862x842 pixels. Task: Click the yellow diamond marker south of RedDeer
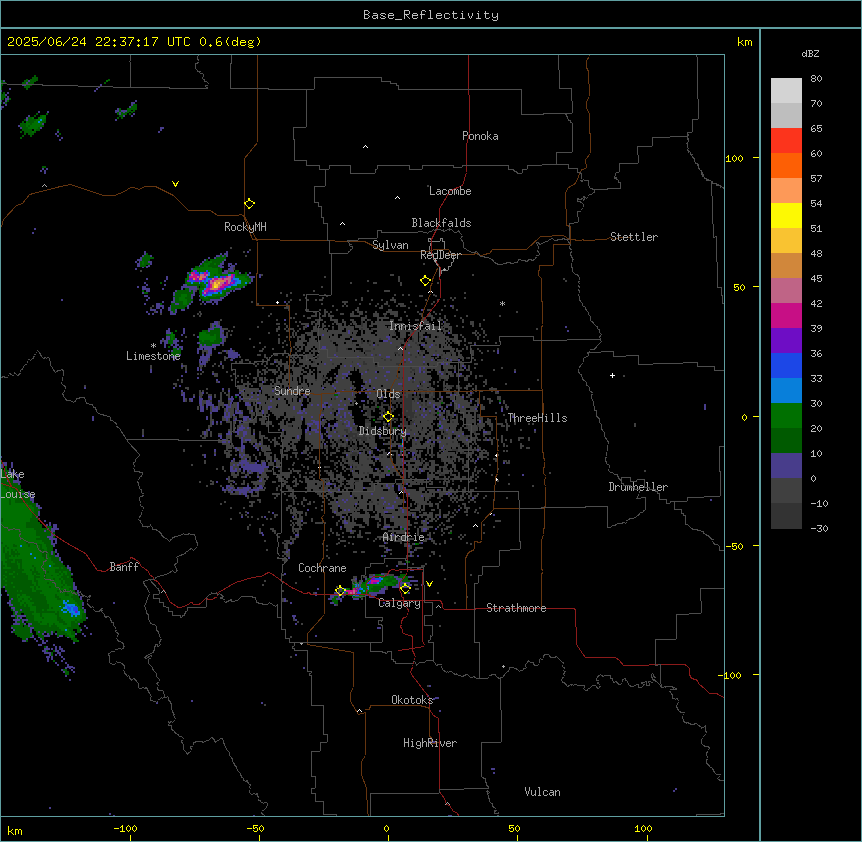(x=425, y=281)
